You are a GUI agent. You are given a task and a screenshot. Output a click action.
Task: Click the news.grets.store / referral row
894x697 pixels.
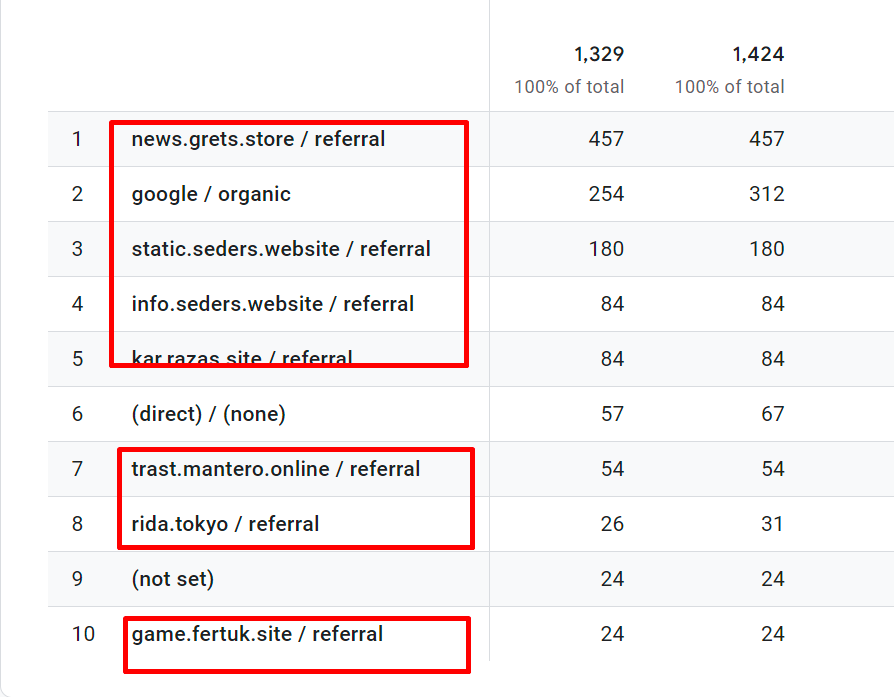click(x=258, y=139)
